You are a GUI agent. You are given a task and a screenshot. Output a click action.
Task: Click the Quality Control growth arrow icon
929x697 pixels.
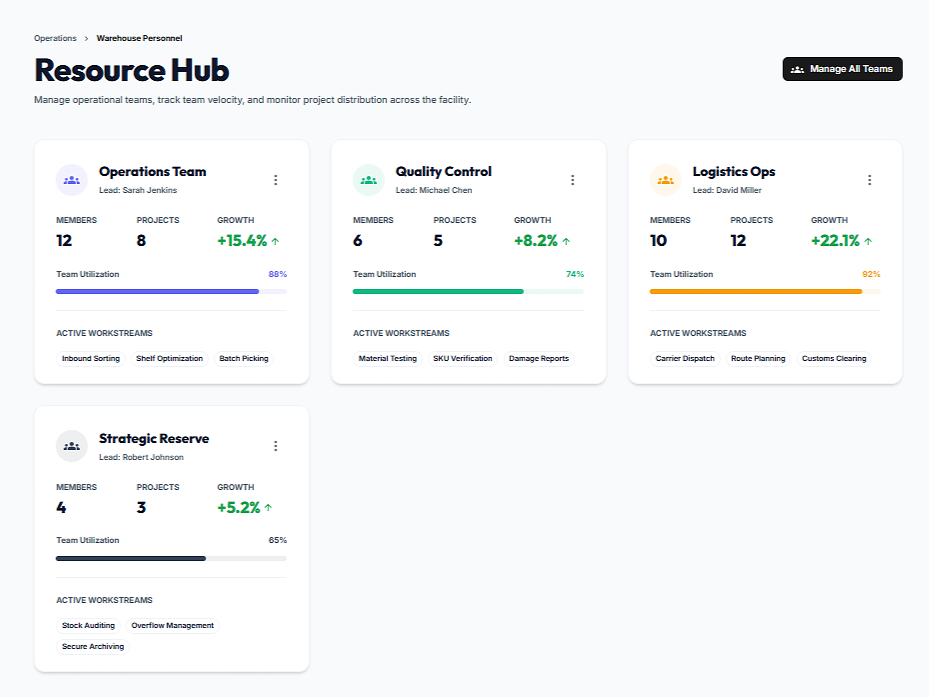pos(566,241)
